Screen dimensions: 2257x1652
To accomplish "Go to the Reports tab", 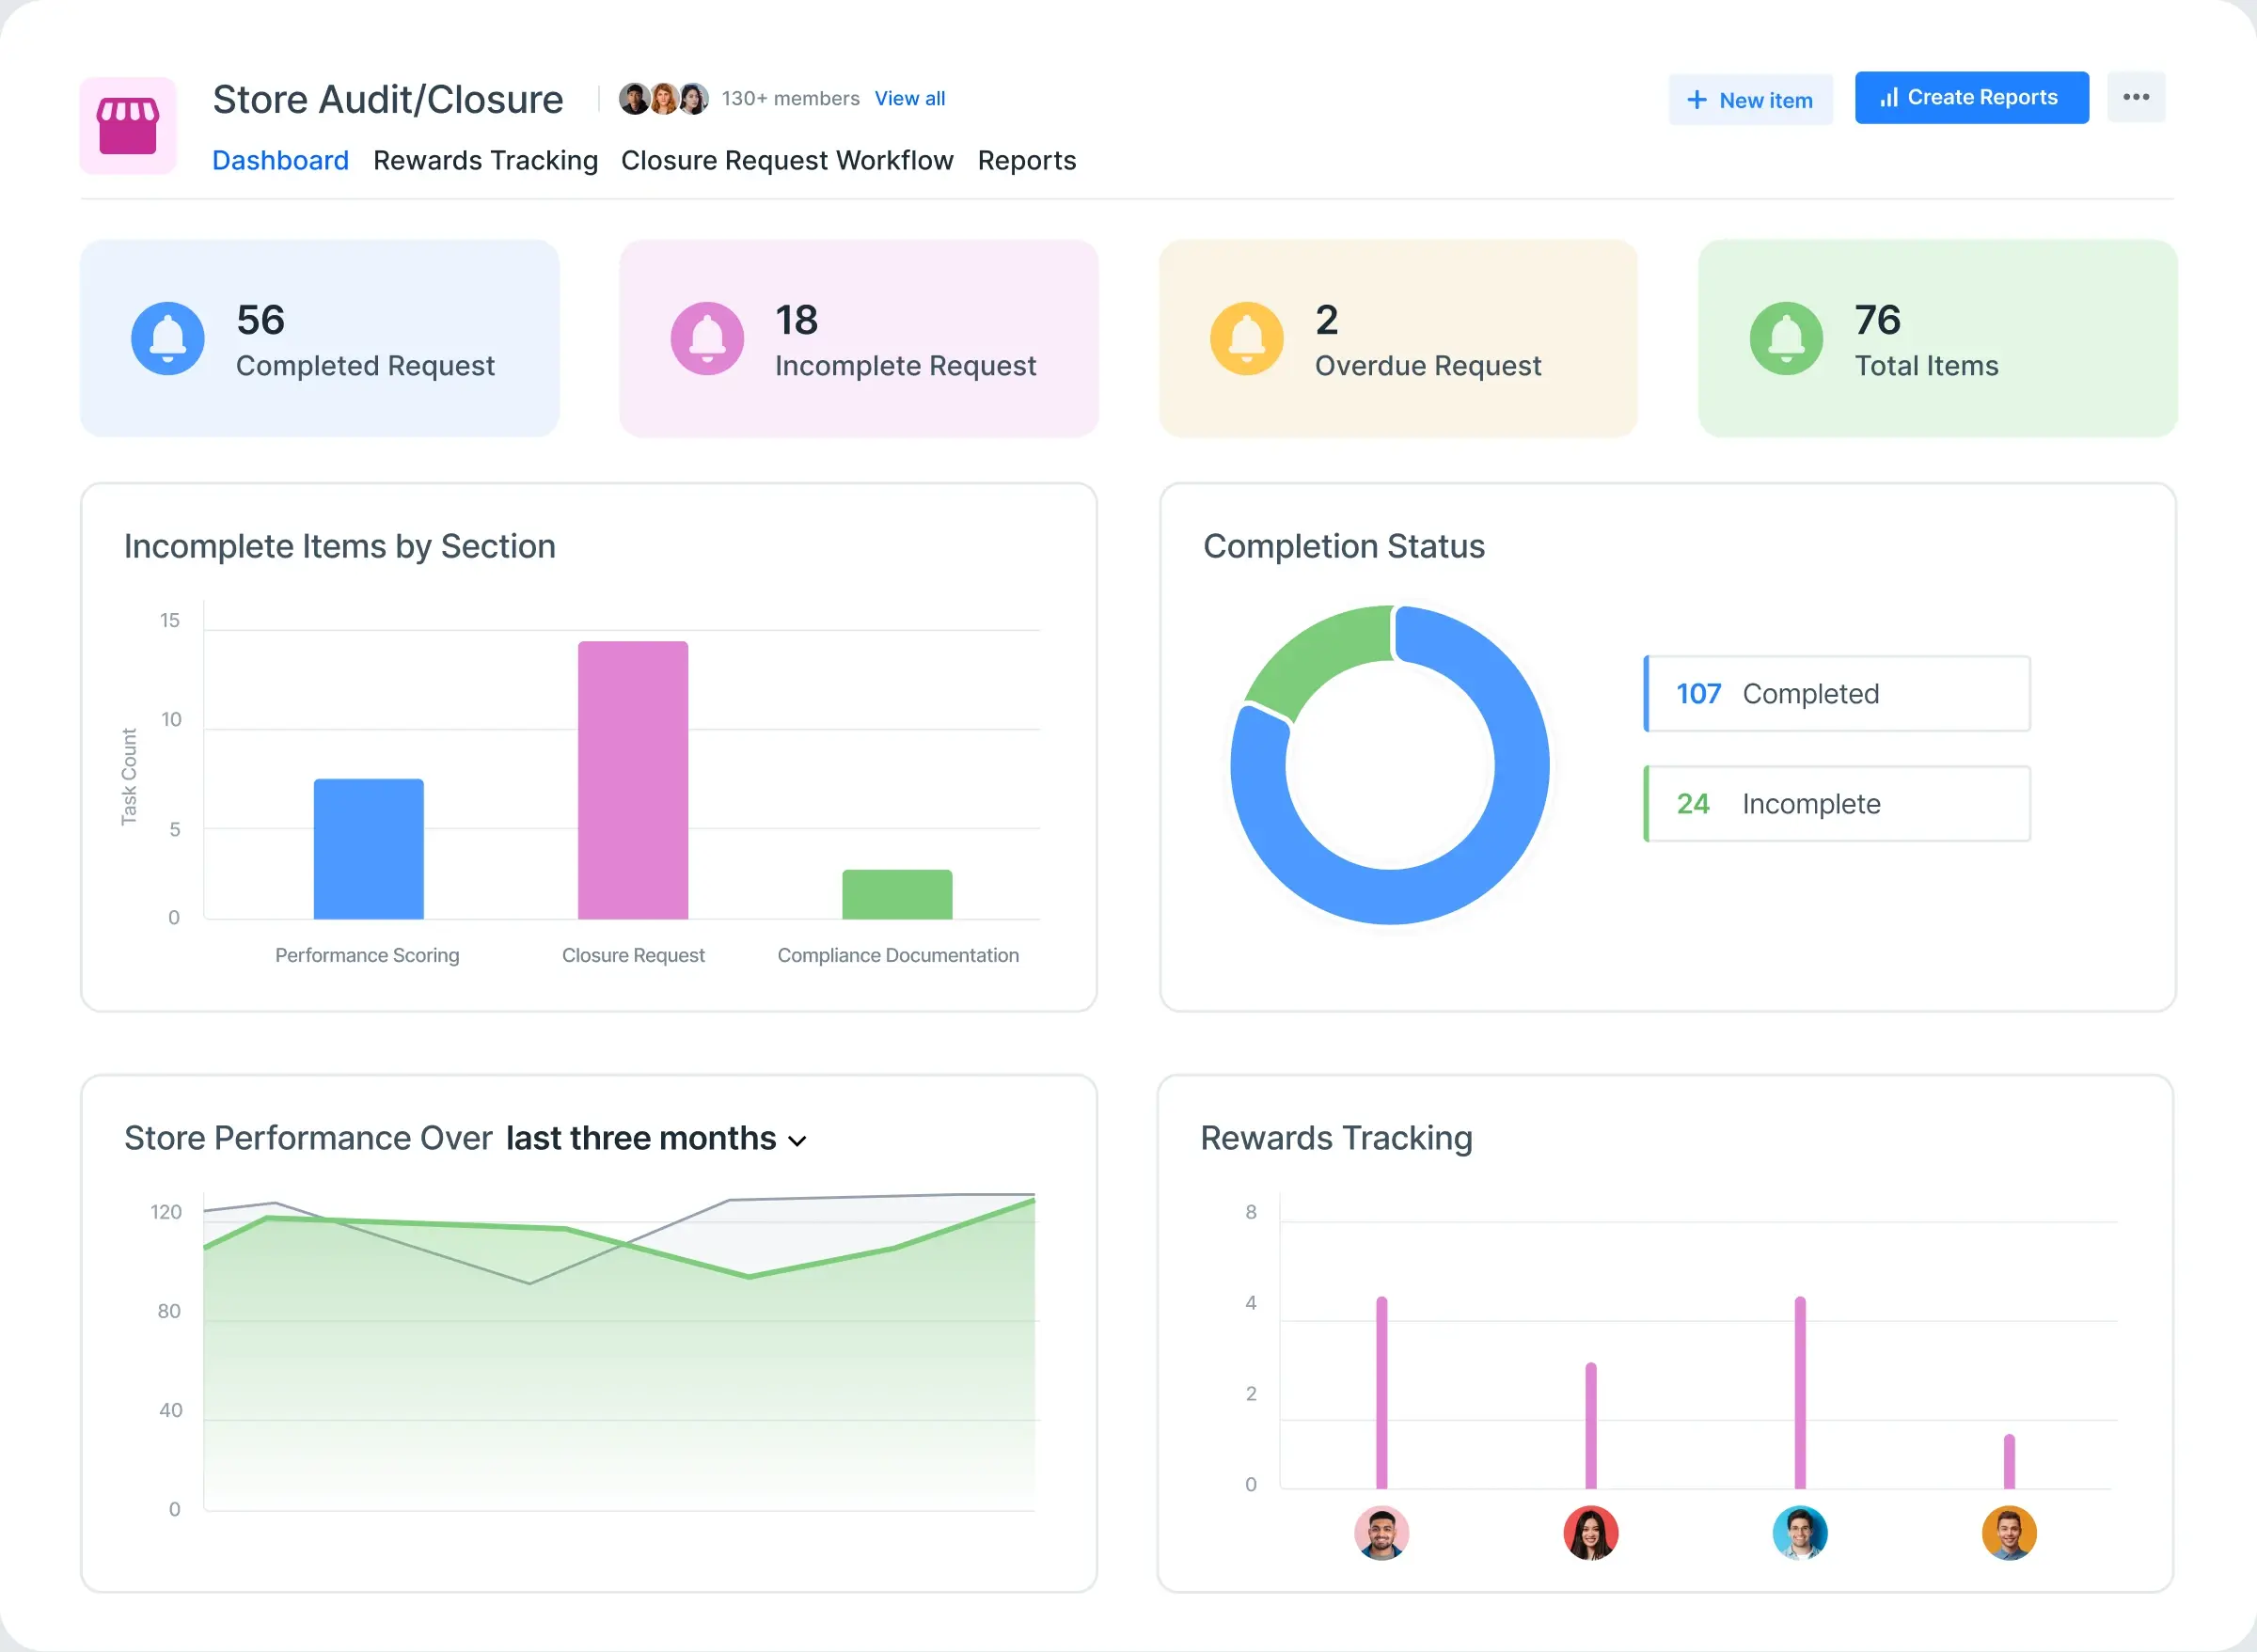I will point(1026,160).
